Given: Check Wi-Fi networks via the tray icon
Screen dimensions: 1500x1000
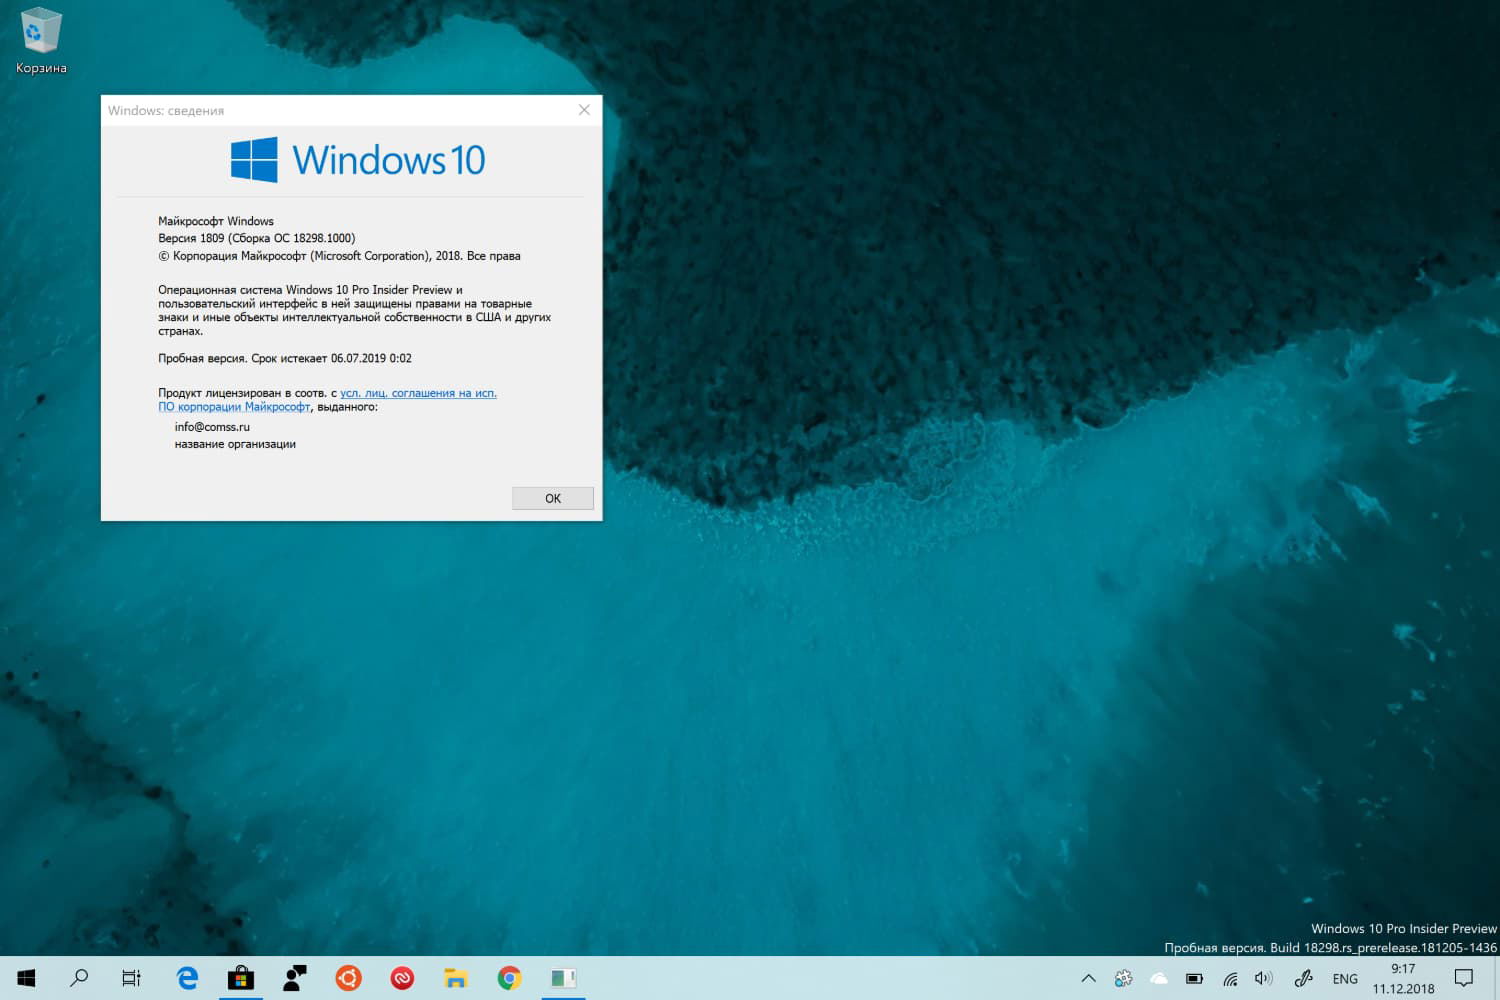Looking at the screenshot, I should [x=1229, y=979].
